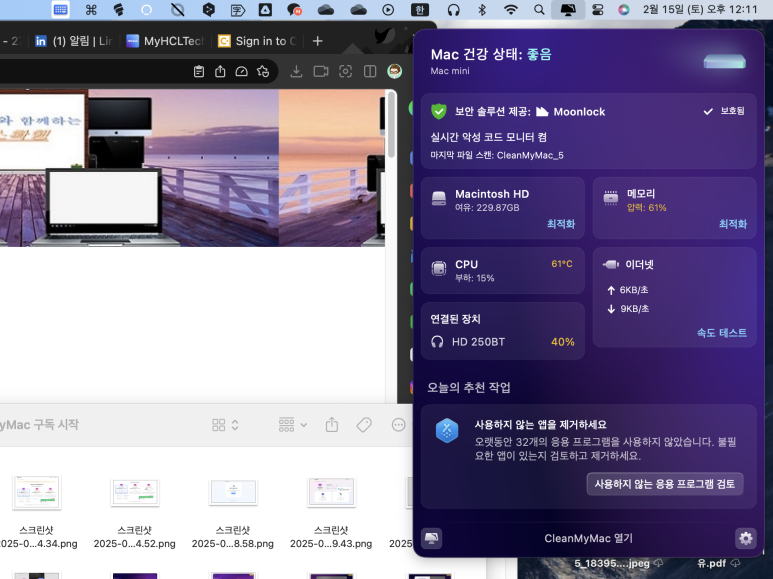This screenshot has height=579, width=773.
Task: Click the browser video camera icon
Action: (x=321, y=72)
